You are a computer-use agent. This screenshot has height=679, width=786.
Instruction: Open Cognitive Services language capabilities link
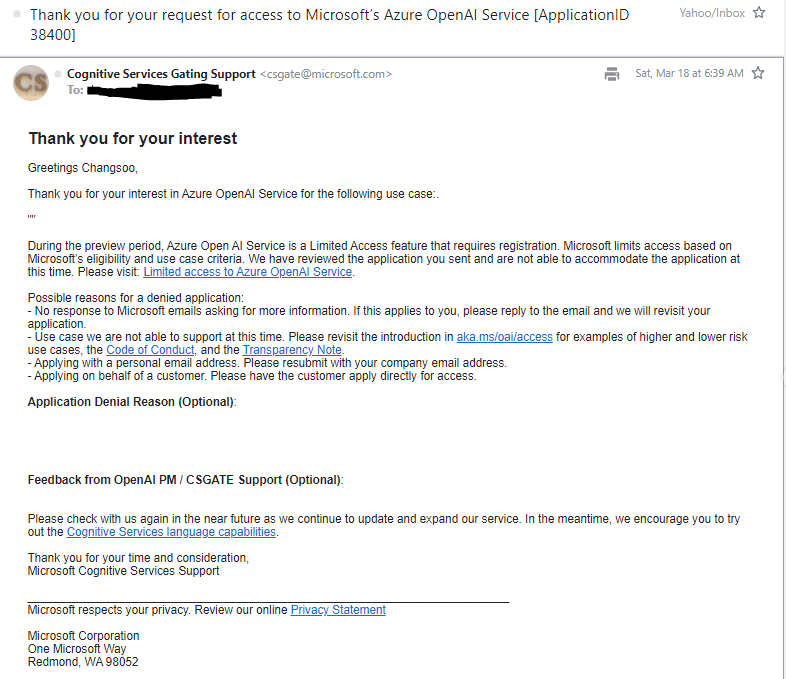pos(171,532)
